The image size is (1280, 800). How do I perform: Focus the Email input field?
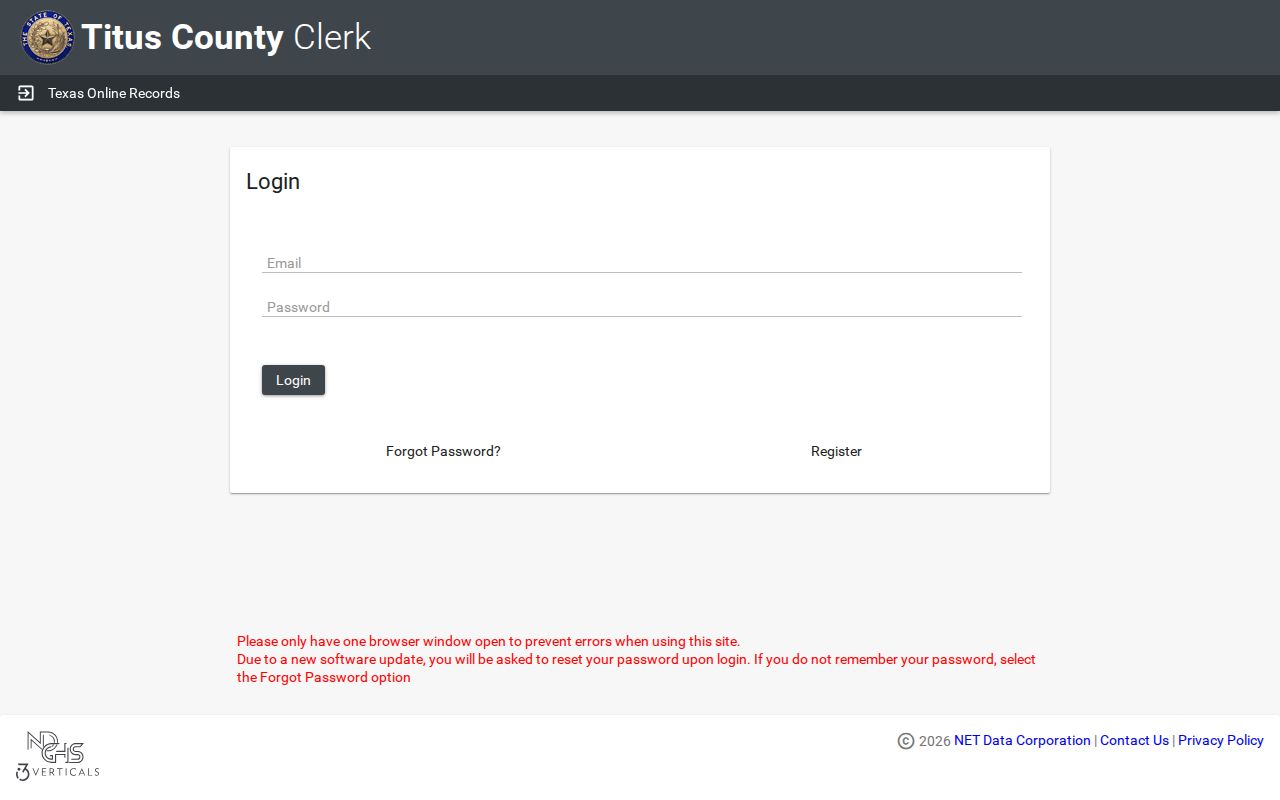click(x=641, y=263)
